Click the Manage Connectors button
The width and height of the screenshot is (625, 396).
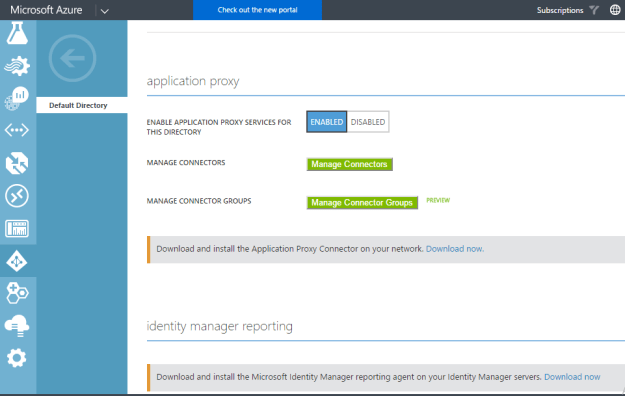tap(350, 164)
